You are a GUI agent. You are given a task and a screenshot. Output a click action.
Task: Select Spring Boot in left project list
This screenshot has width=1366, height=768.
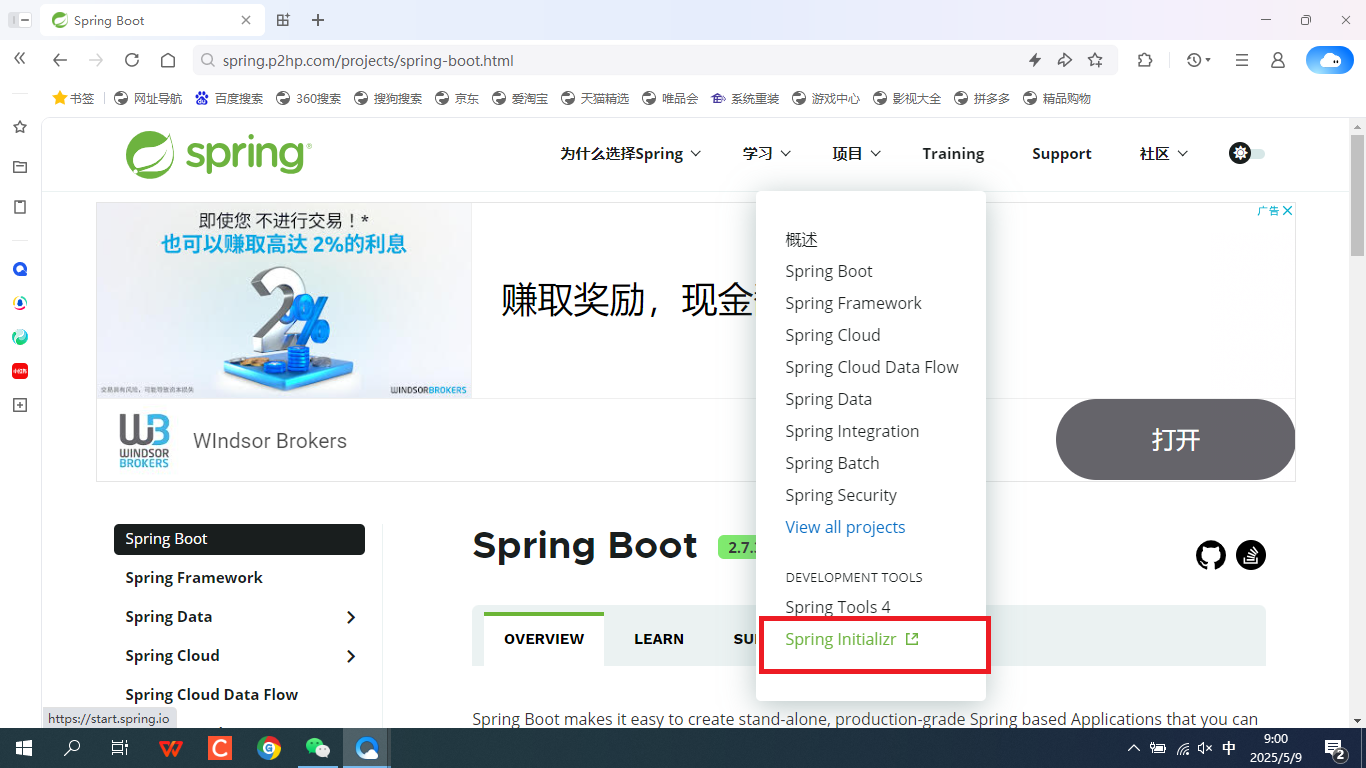pyautogui.click(x=239, y=539)
